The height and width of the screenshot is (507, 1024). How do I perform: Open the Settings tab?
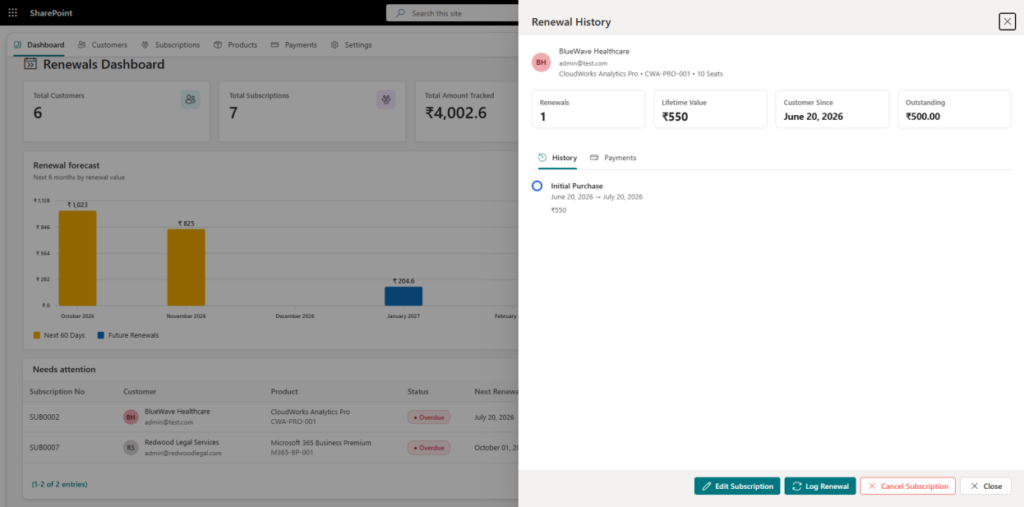(x=351, y=45)
